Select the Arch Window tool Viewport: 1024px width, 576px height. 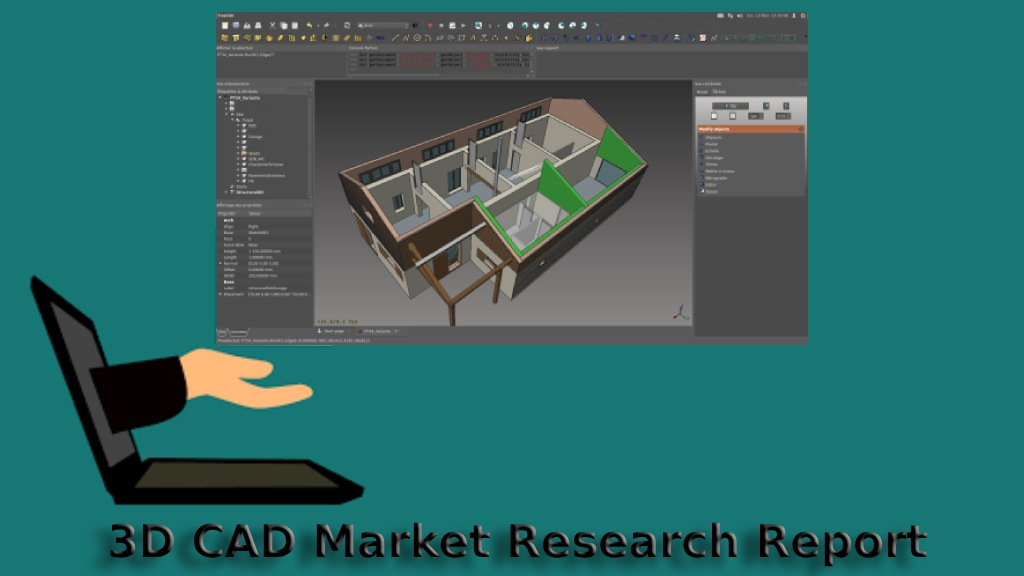[x=291, y=38]
